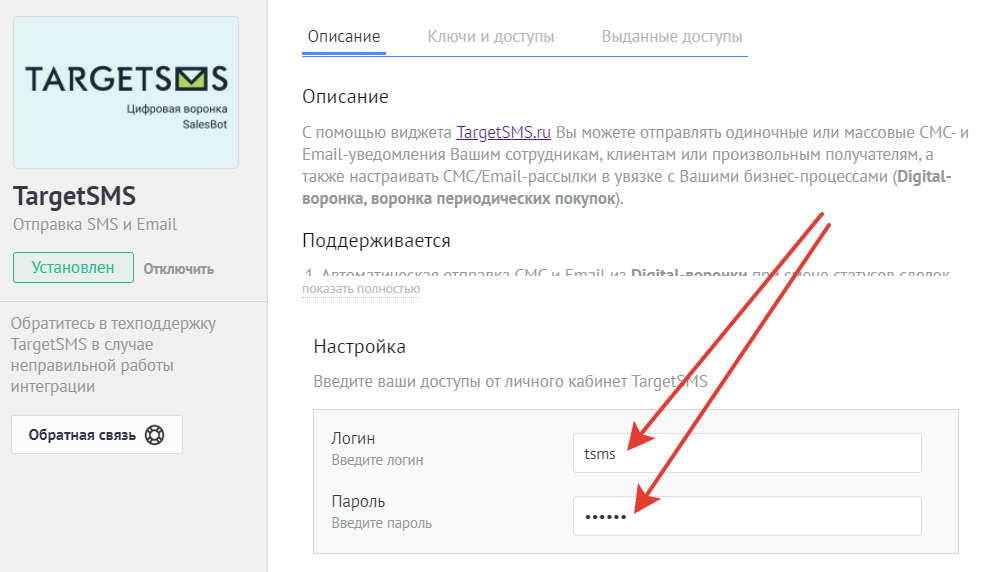984x572 pixels.
Task: Open the Описание tab
Action: (x=343, y=36)
